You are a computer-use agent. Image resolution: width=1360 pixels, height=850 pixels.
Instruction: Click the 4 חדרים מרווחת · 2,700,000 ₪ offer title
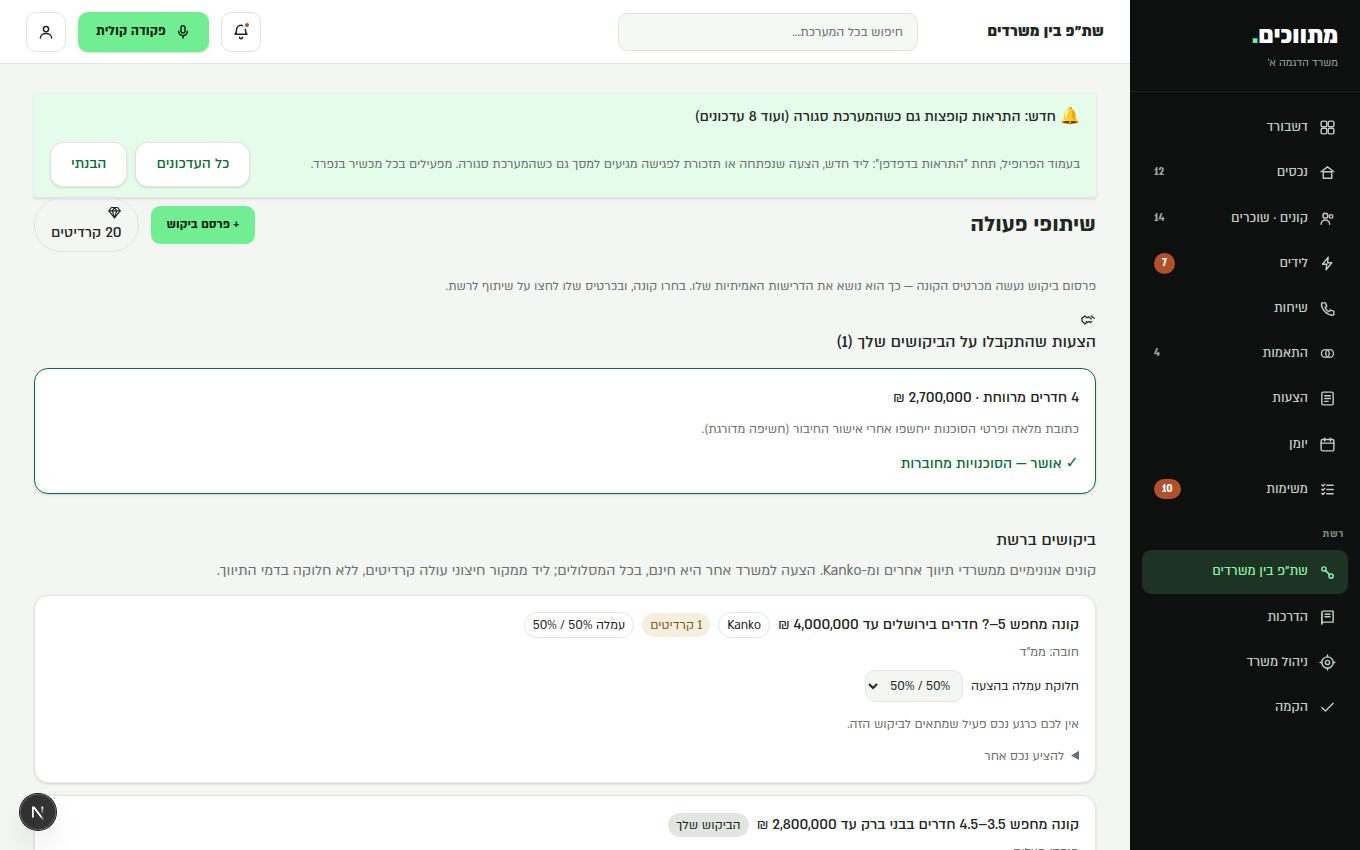pyautogui.click(x=986, y=397)
